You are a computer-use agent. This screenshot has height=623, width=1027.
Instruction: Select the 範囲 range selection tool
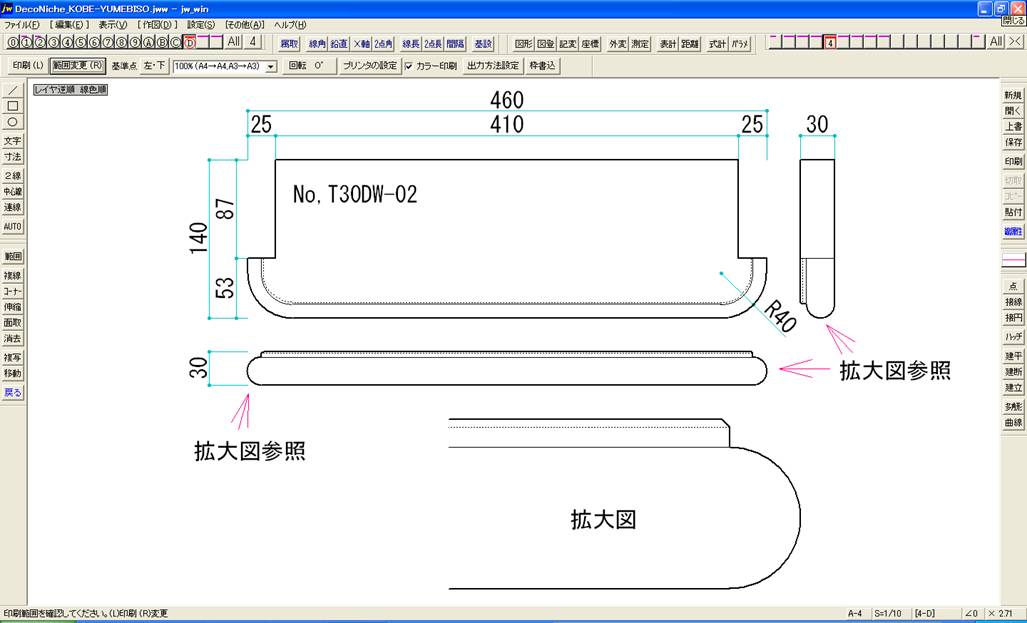[12, 256]
